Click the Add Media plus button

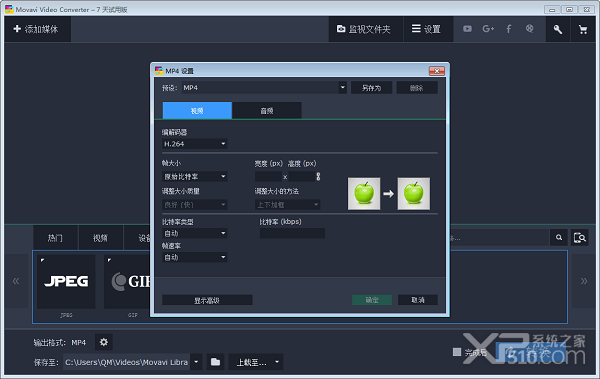tap(37, 29)
